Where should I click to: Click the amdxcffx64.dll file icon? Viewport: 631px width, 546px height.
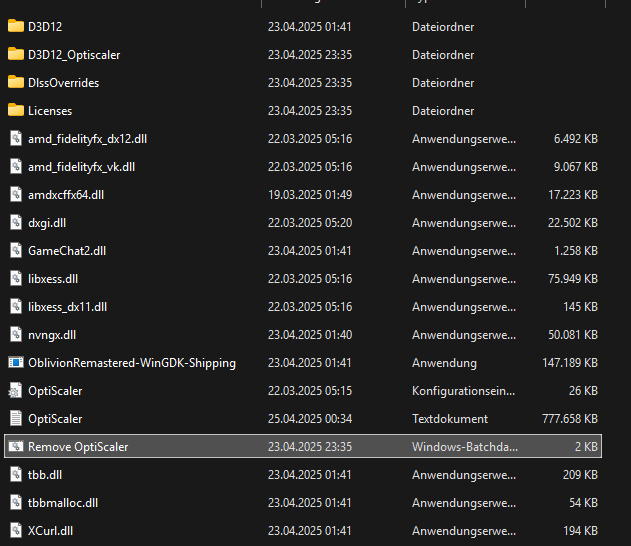click(x=16, y=194)
